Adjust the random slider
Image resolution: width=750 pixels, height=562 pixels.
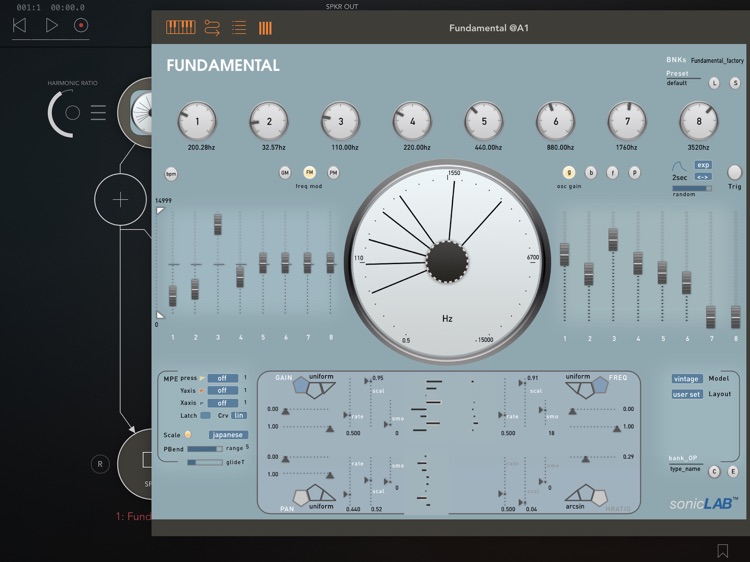click(692, 188)
